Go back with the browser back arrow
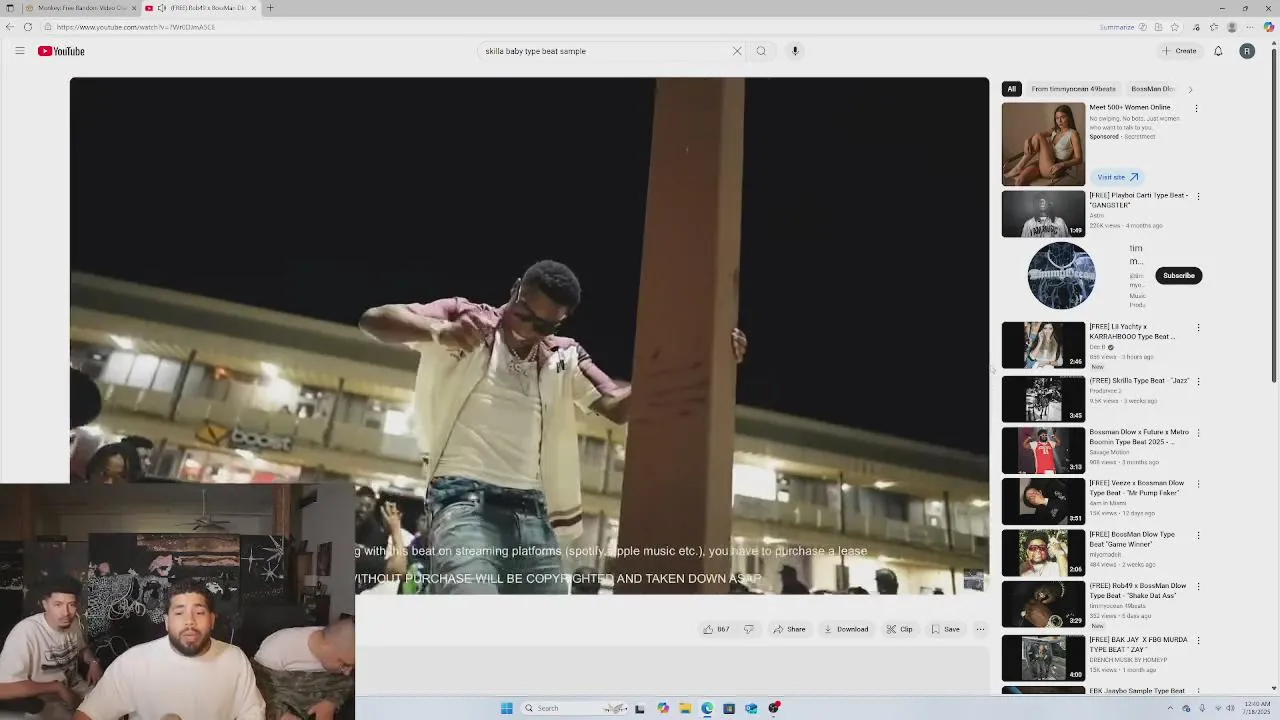 [10, 27]
